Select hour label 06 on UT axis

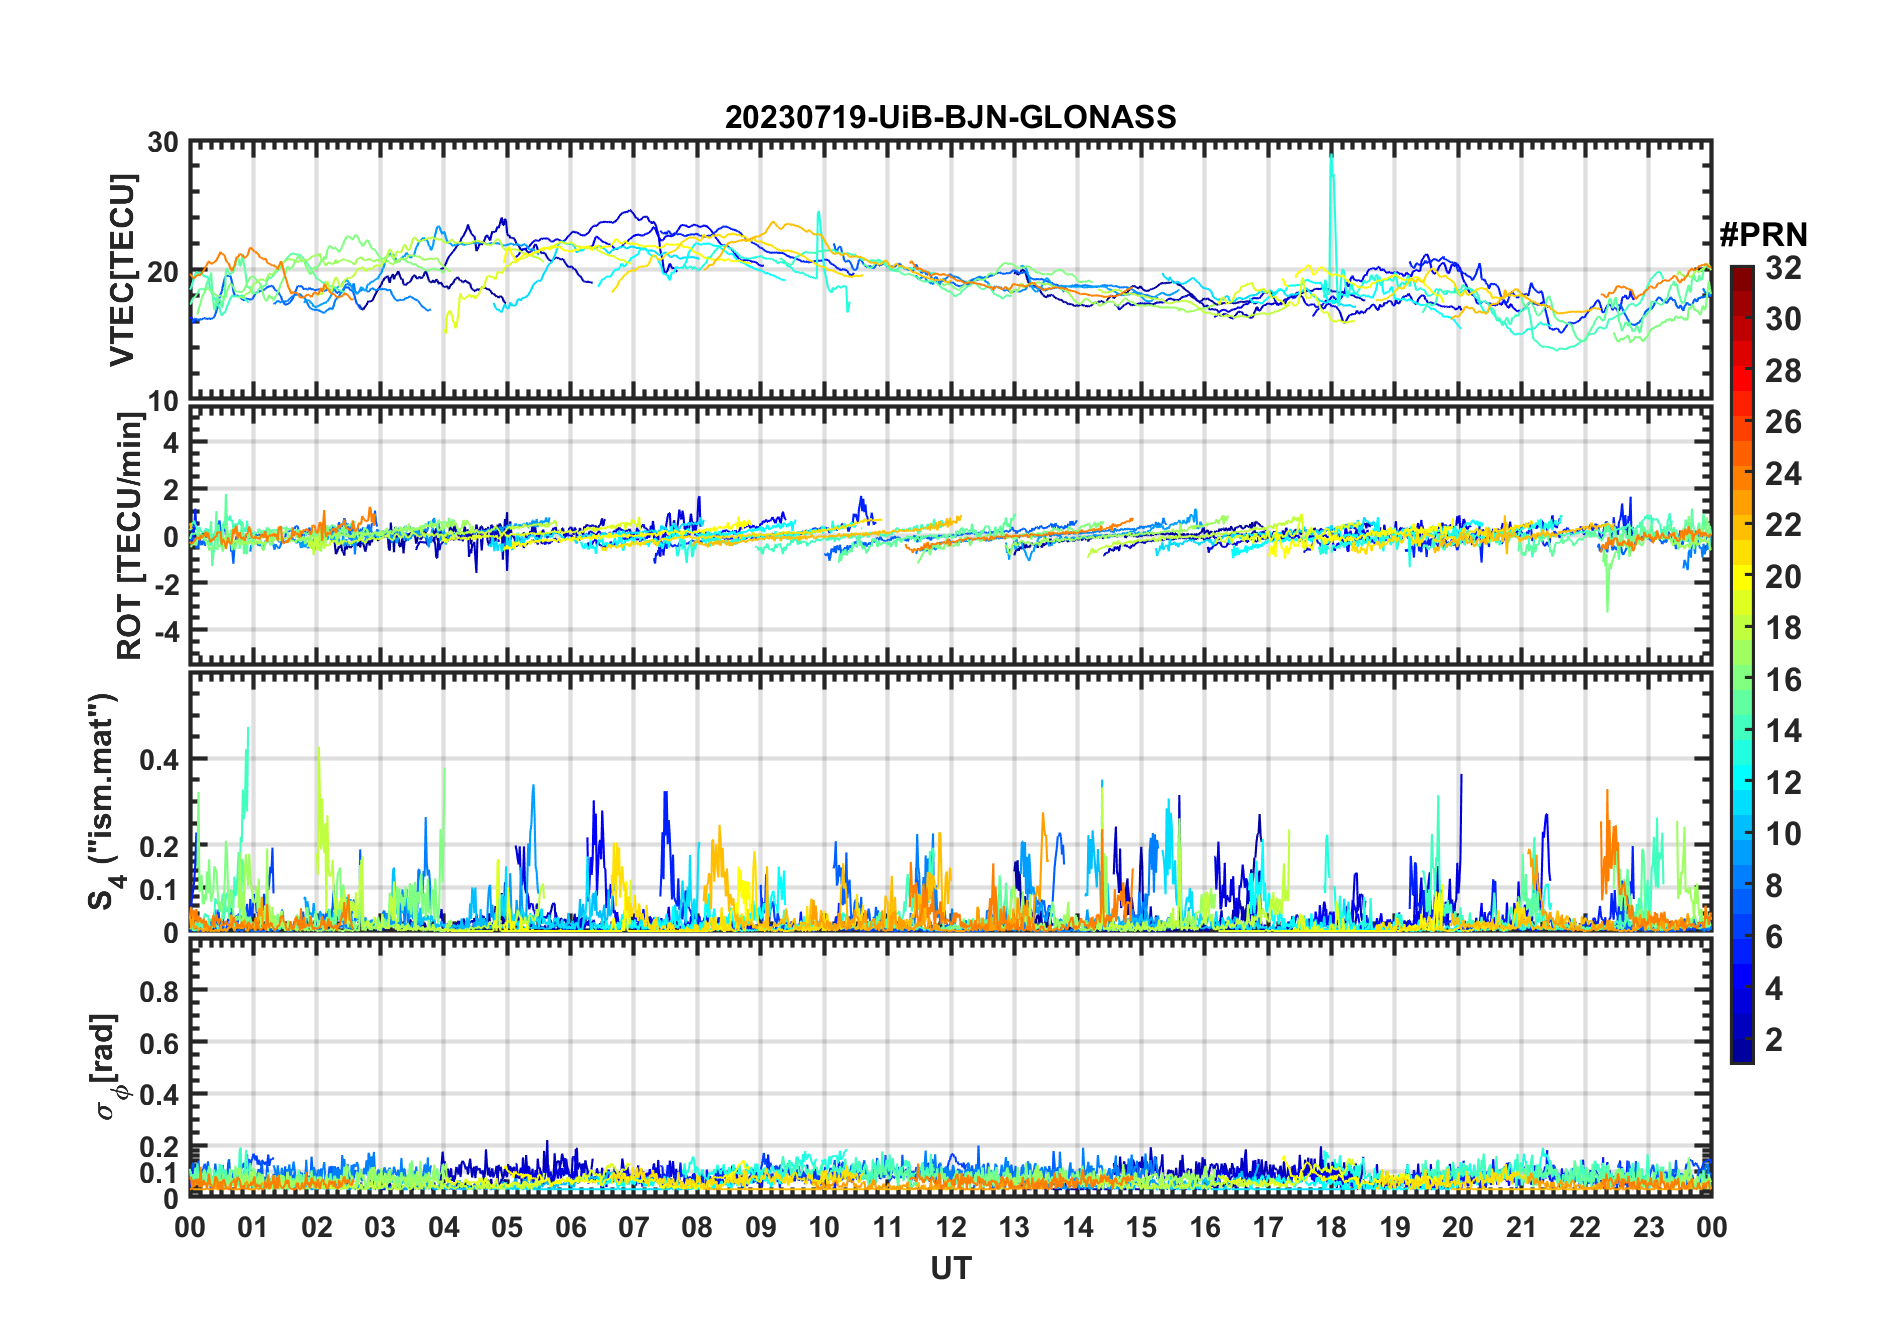570,1227
